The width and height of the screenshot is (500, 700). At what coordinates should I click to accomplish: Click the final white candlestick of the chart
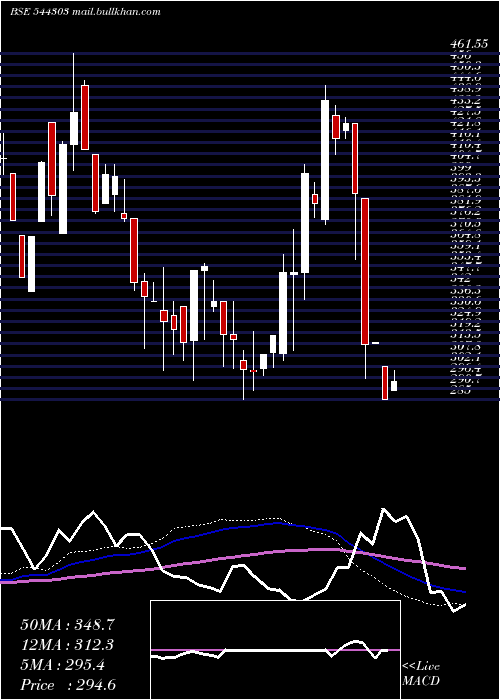pyautogui.click(x=394, y=386)
